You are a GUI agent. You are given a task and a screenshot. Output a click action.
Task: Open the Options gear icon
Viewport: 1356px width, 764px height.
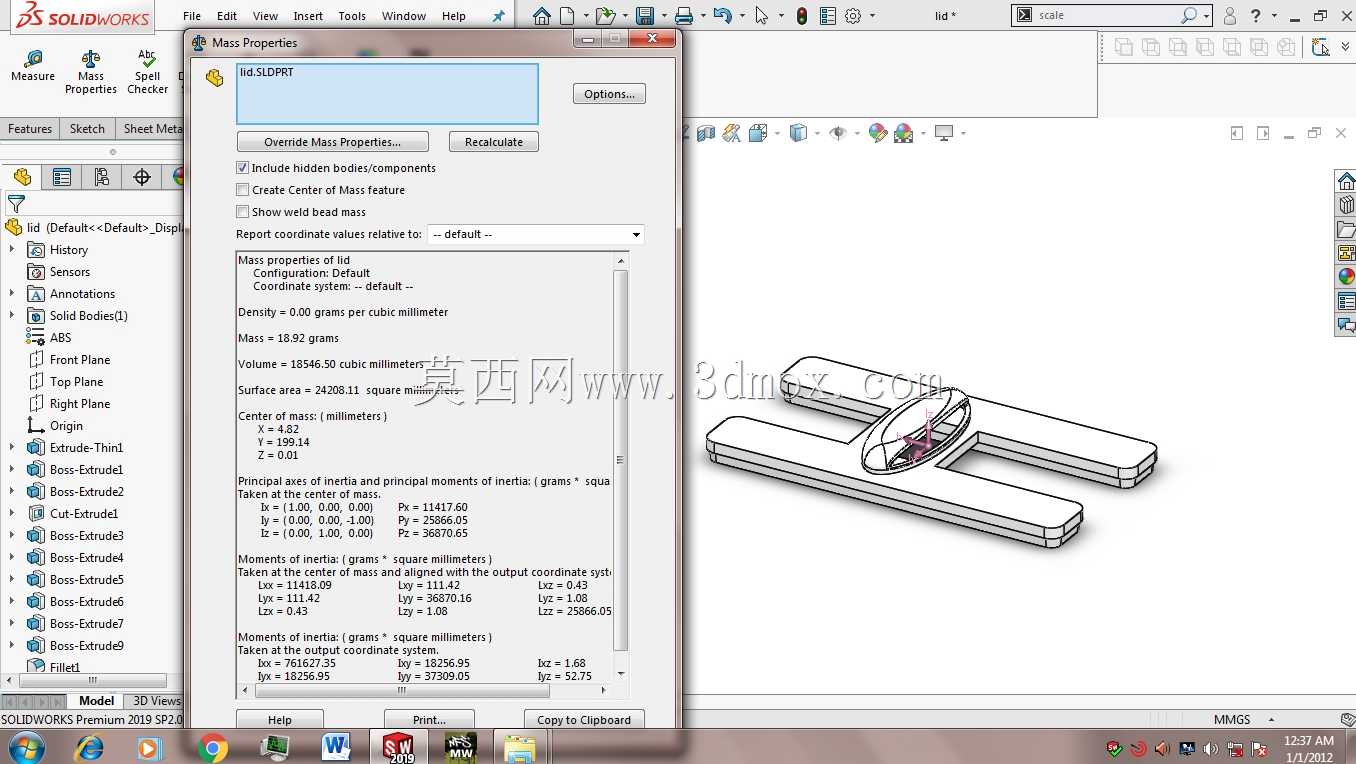point(853,16)
